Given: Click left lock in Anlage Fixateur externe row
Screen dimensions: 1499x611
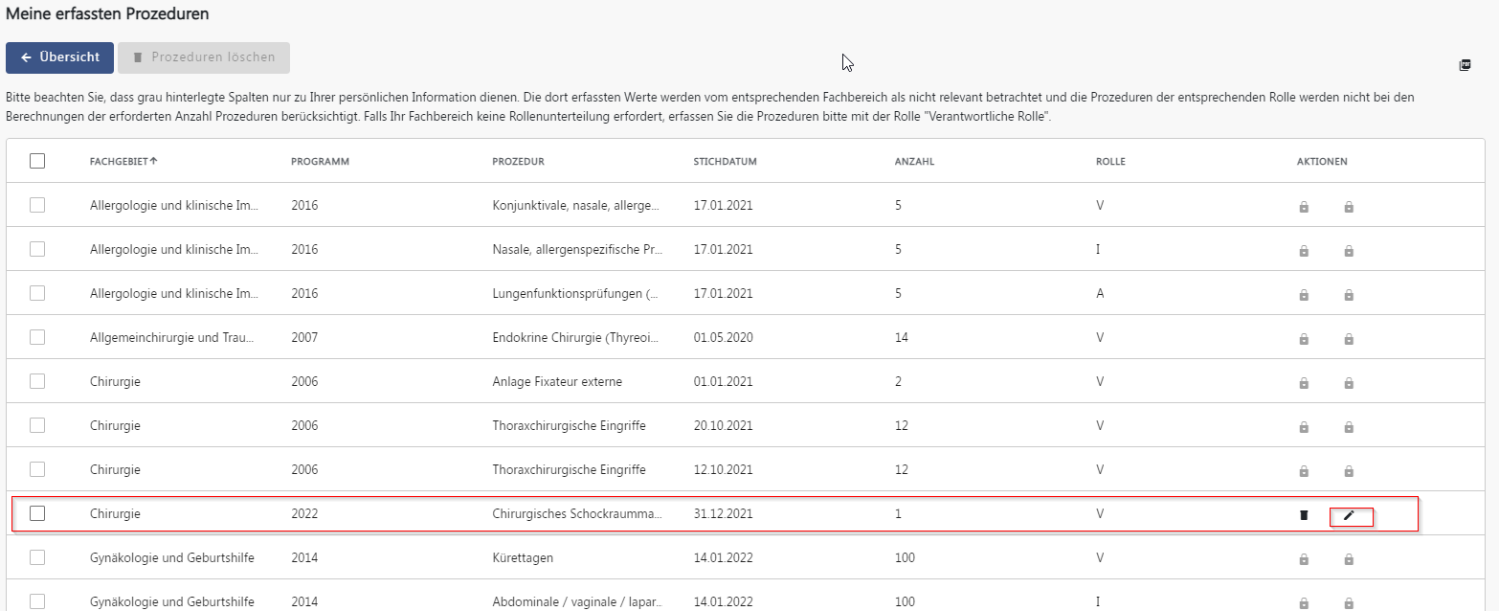Looking at the screenshot, I should click(x=1303, y=383).
